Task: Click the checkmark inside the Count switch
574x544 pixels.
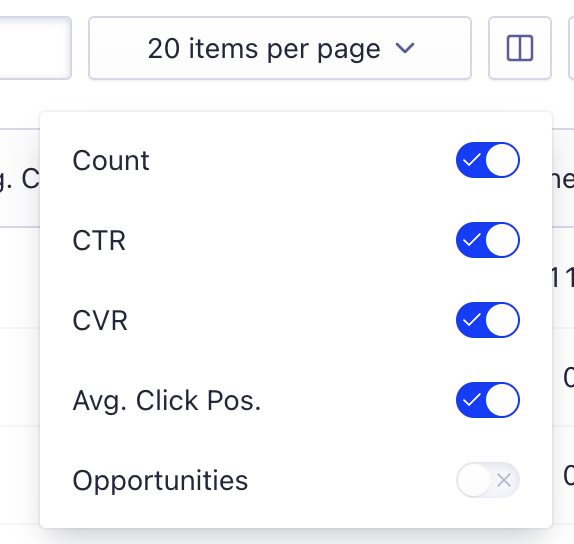Action: (472, 160)
